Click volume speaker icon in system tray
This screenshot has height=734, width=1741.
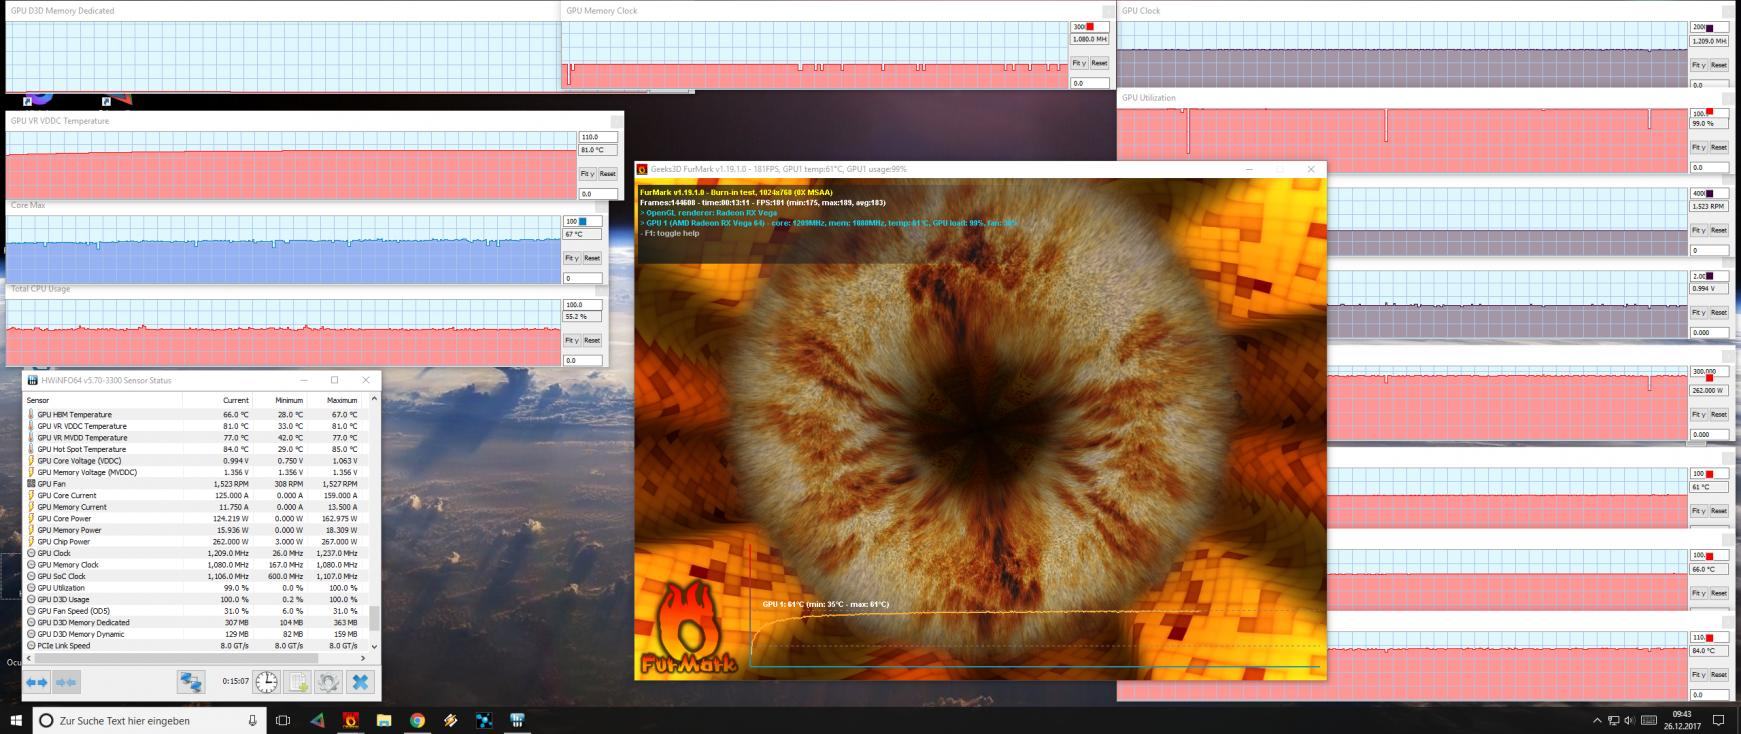[1629, 720]
